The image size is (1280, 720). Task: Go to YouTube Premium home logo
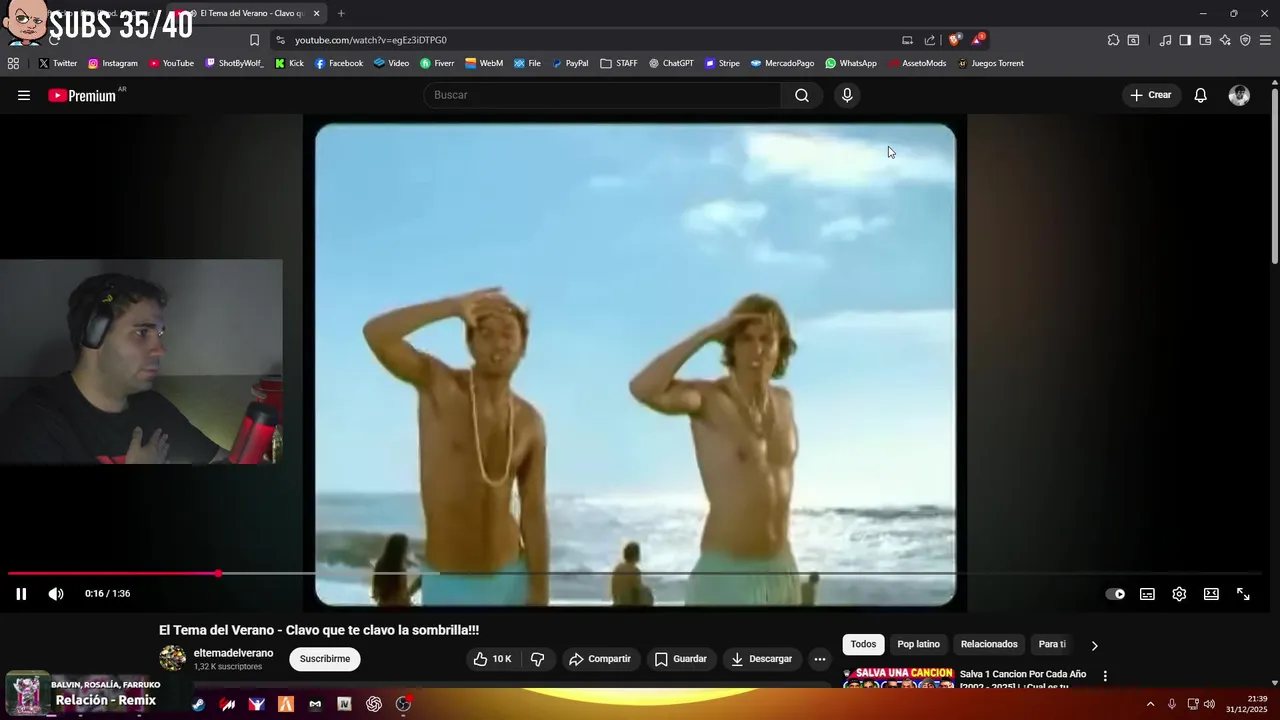coord(82,96)
